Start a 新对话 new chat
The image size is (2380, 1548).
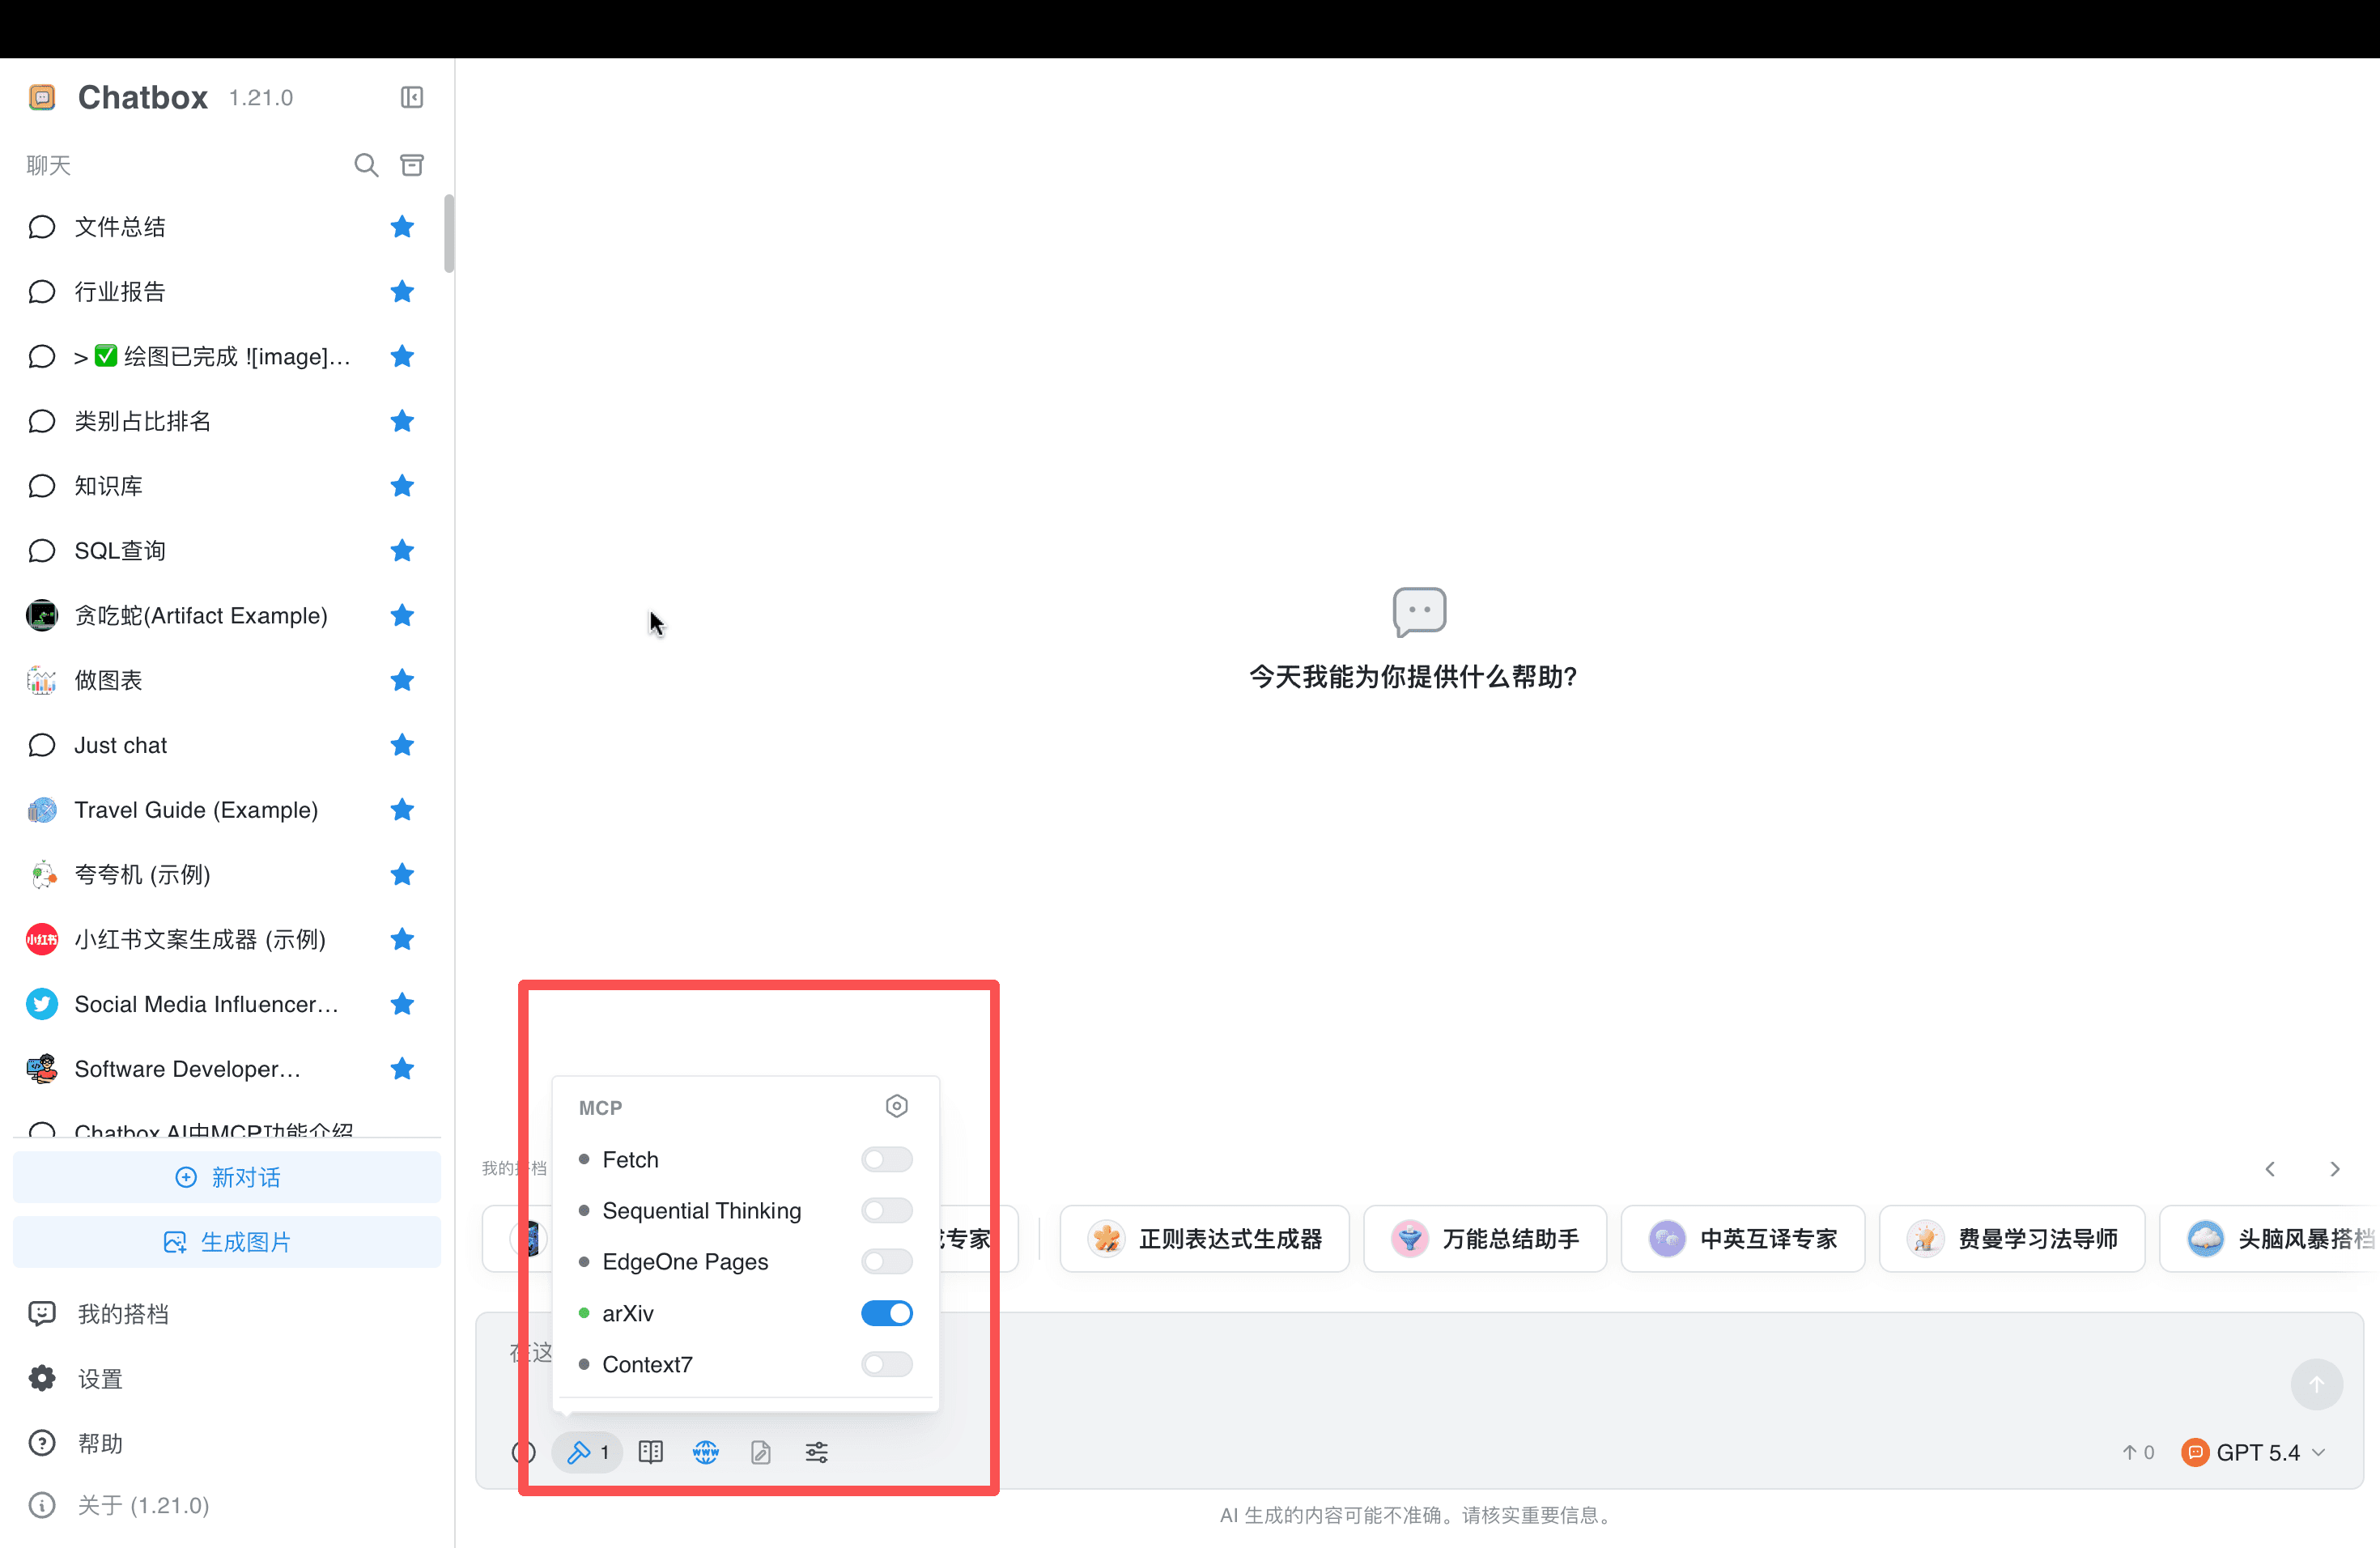click(226, 1177)
